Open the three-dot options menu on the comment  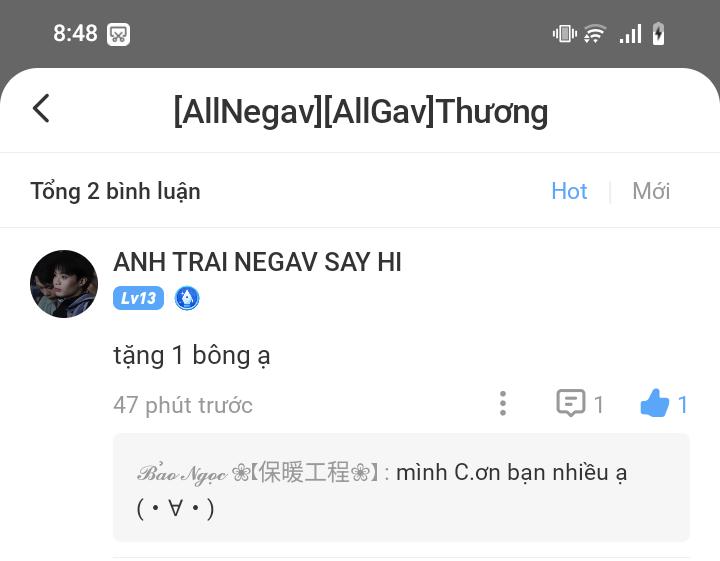503,404
